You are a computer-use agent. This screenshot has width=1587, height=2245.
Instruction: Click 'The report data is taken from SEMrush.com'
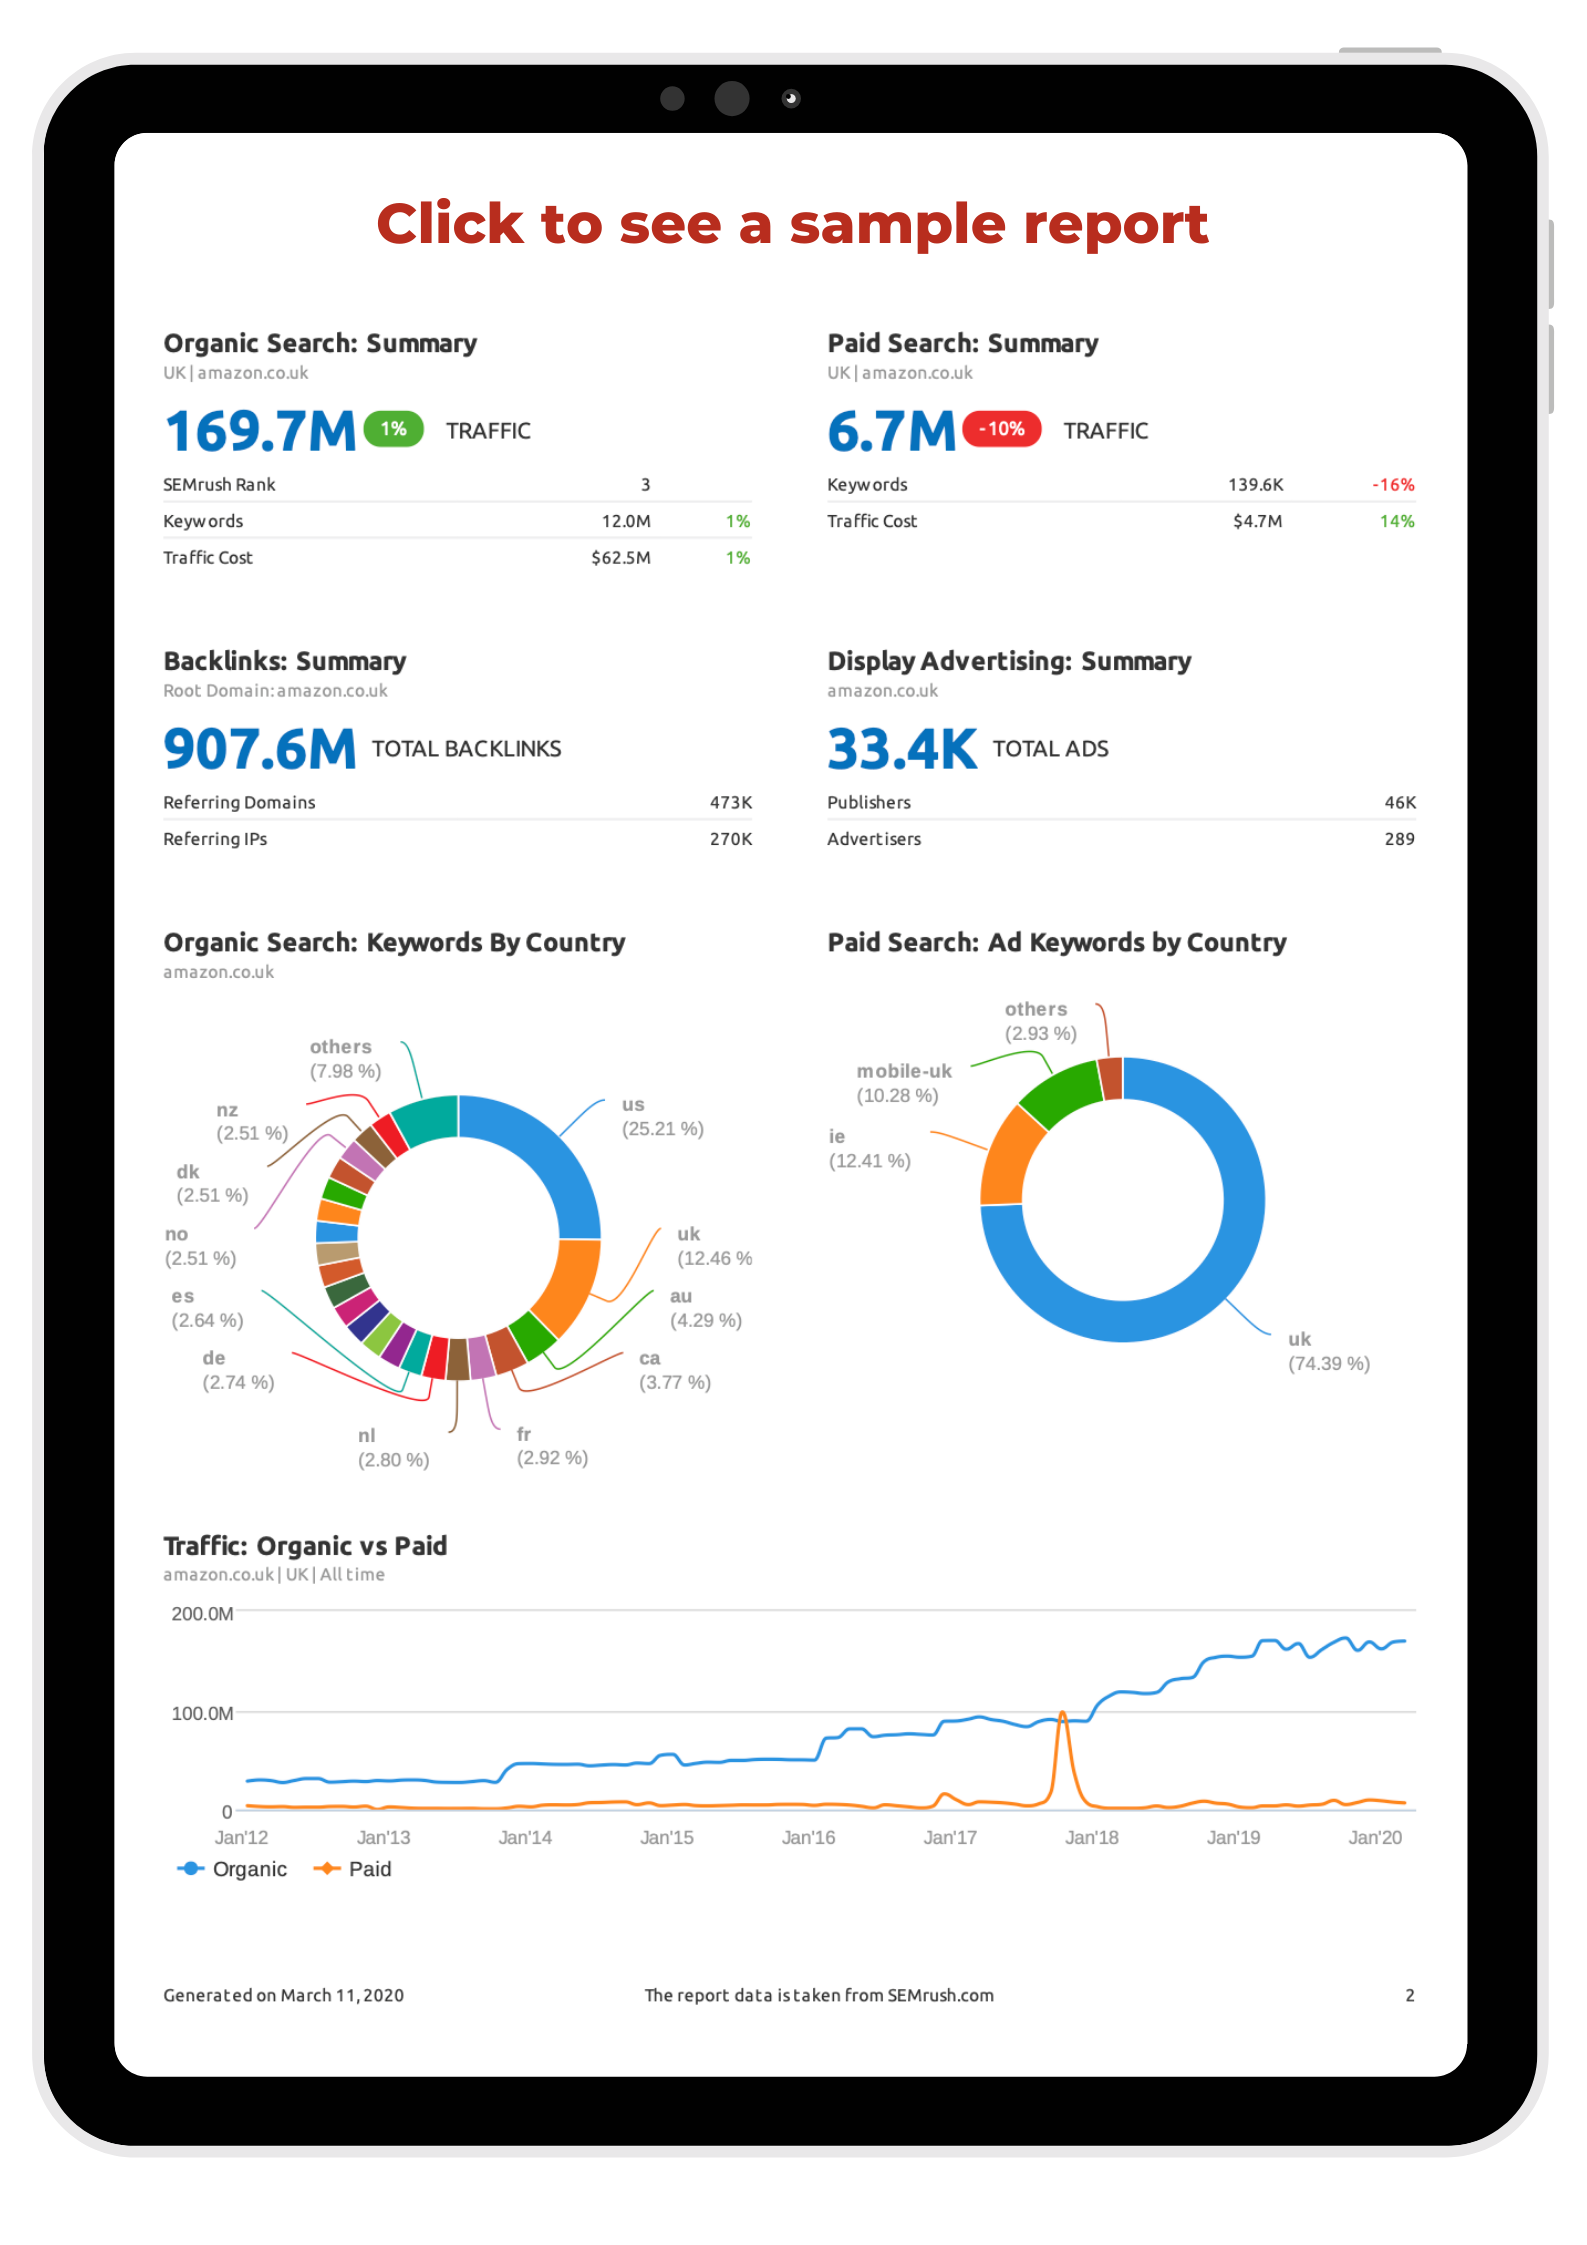pos(819,1995)
